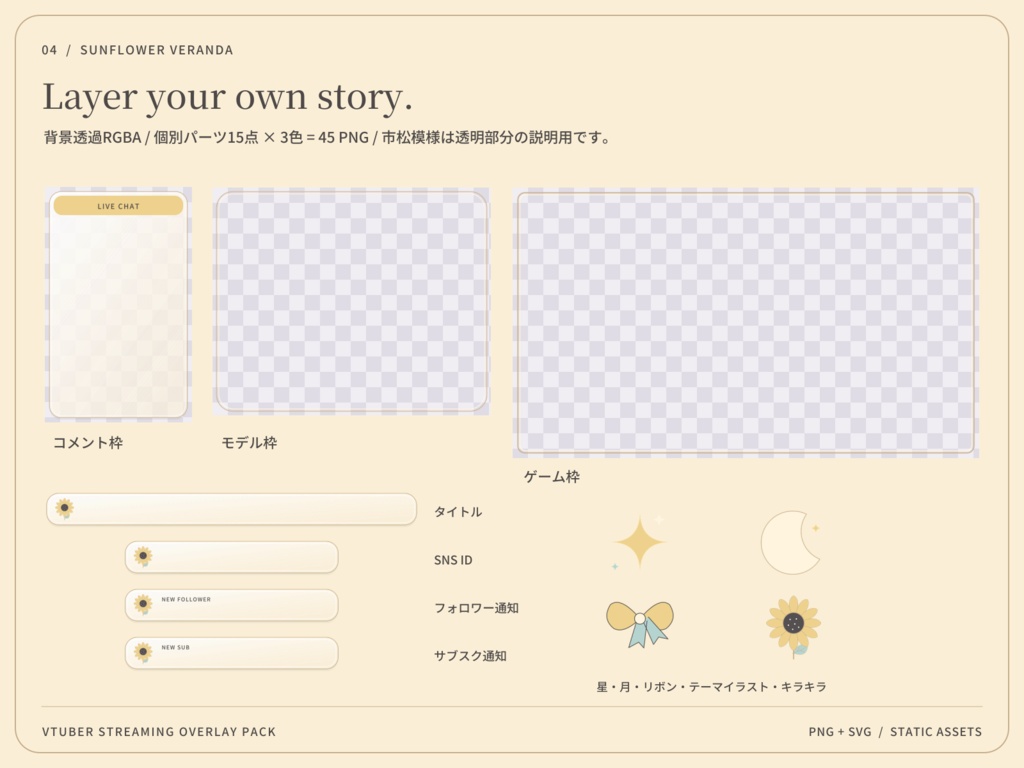The height and width of the screenshot is (768, 1024).
Task: Click the ゲーム枠 label
Action: (552, 477)
